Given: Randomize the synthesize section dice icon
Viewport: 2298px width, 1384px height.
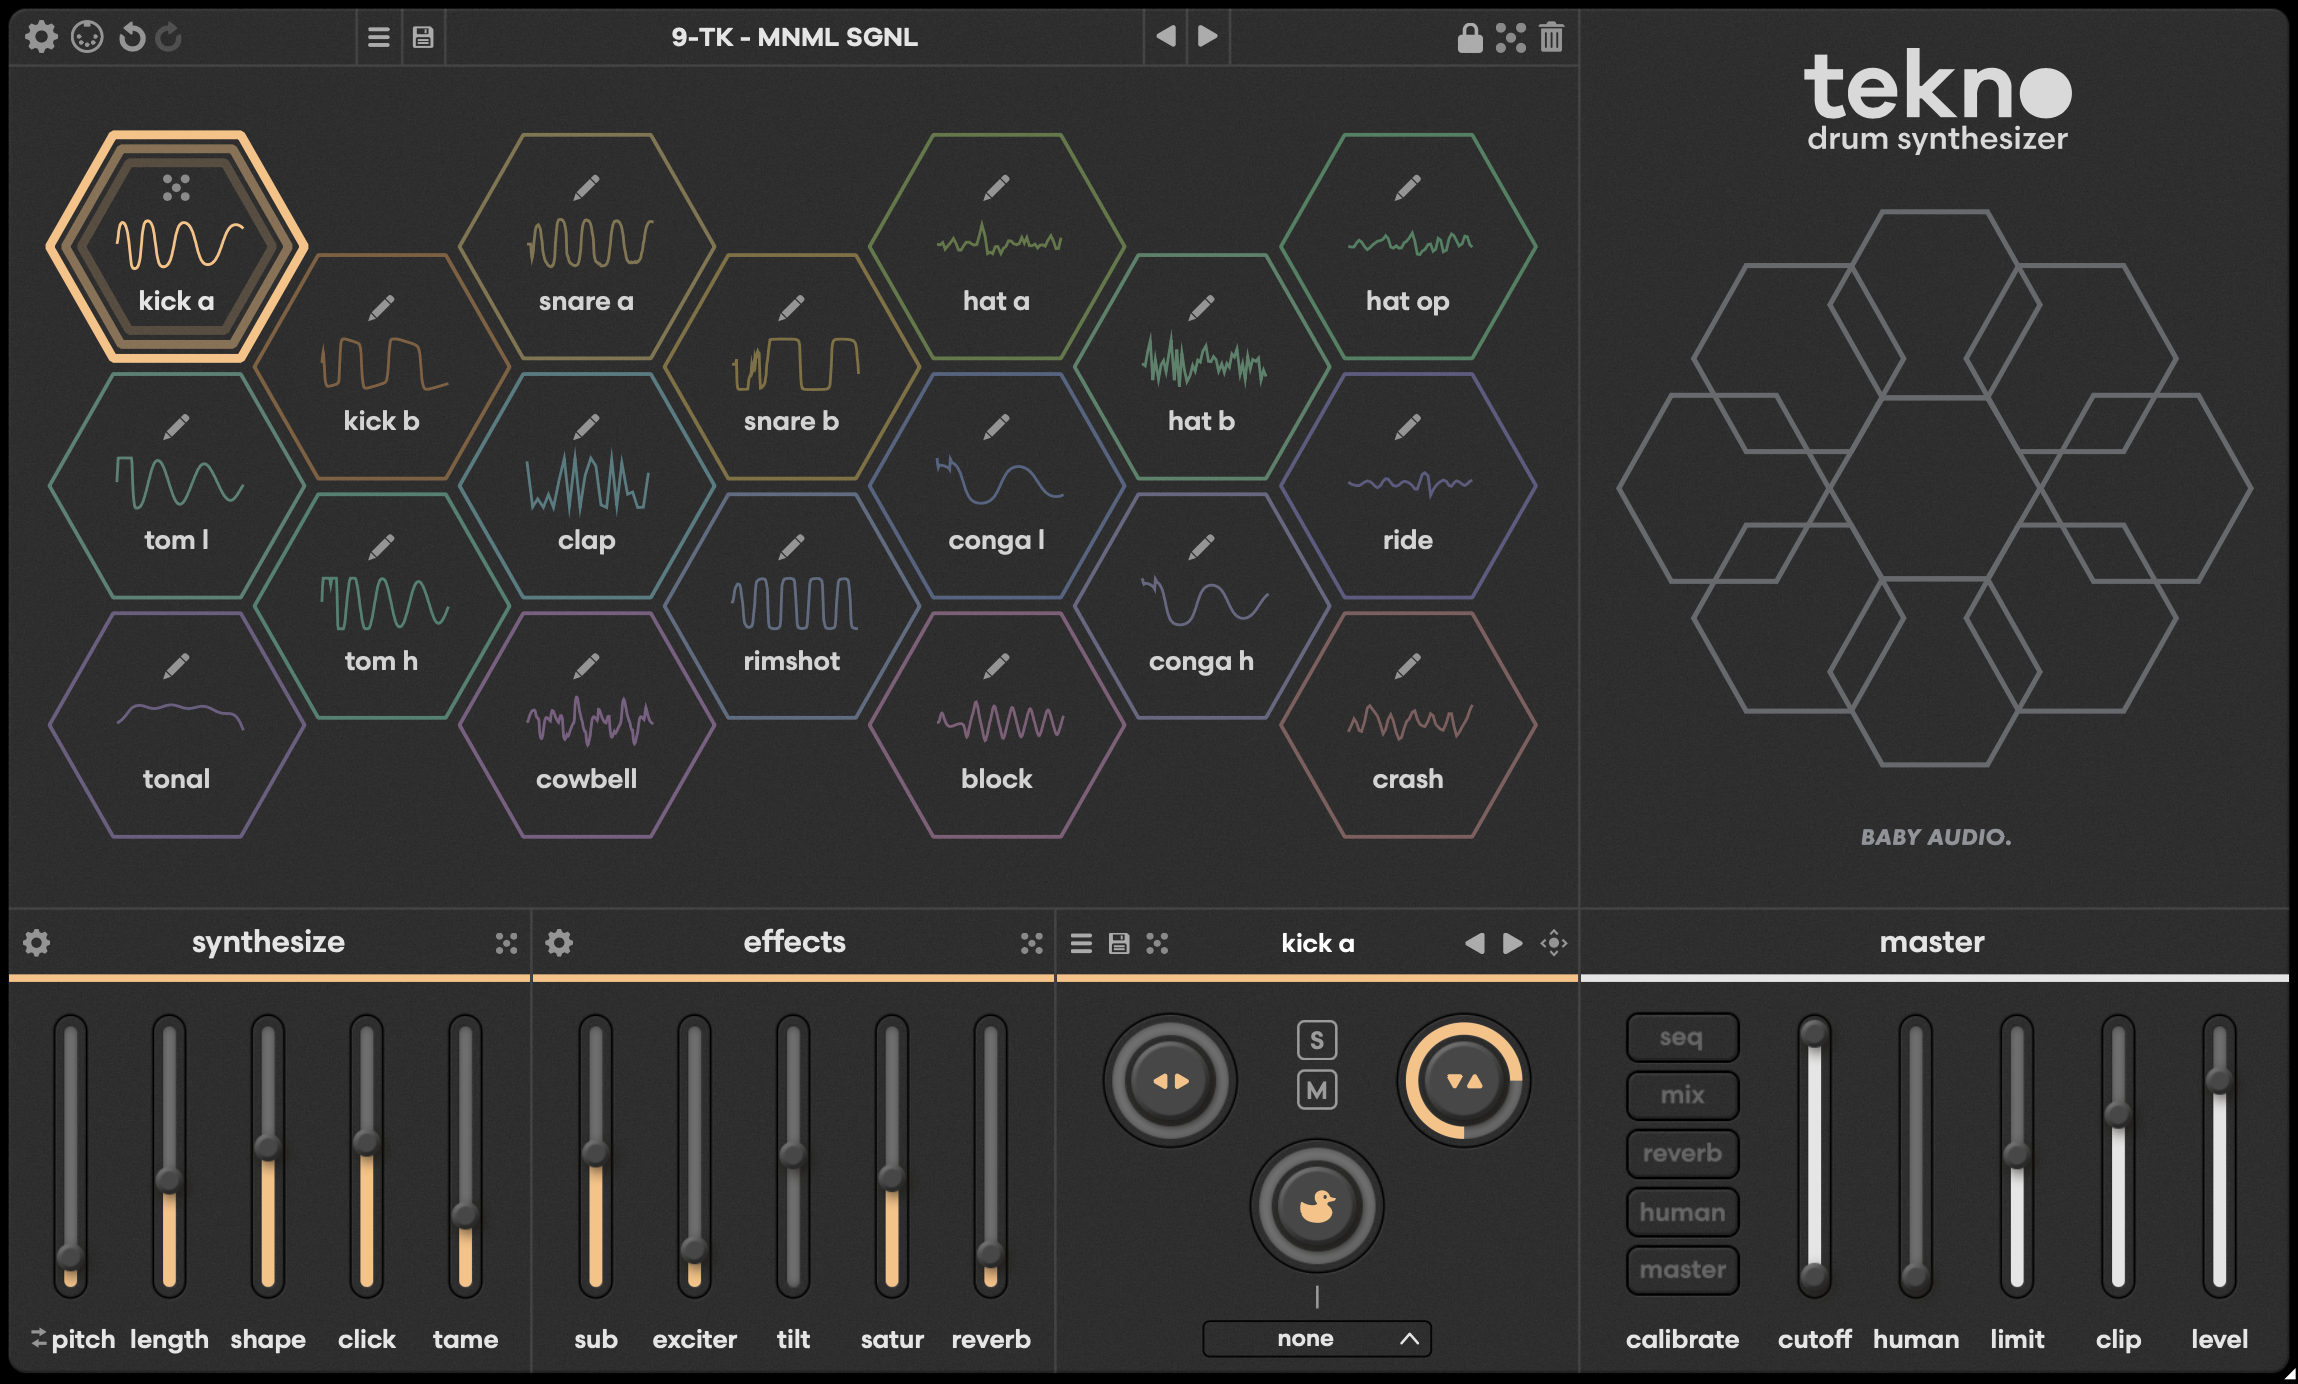Looking at the screenshot, I should [x=506, y=943].
